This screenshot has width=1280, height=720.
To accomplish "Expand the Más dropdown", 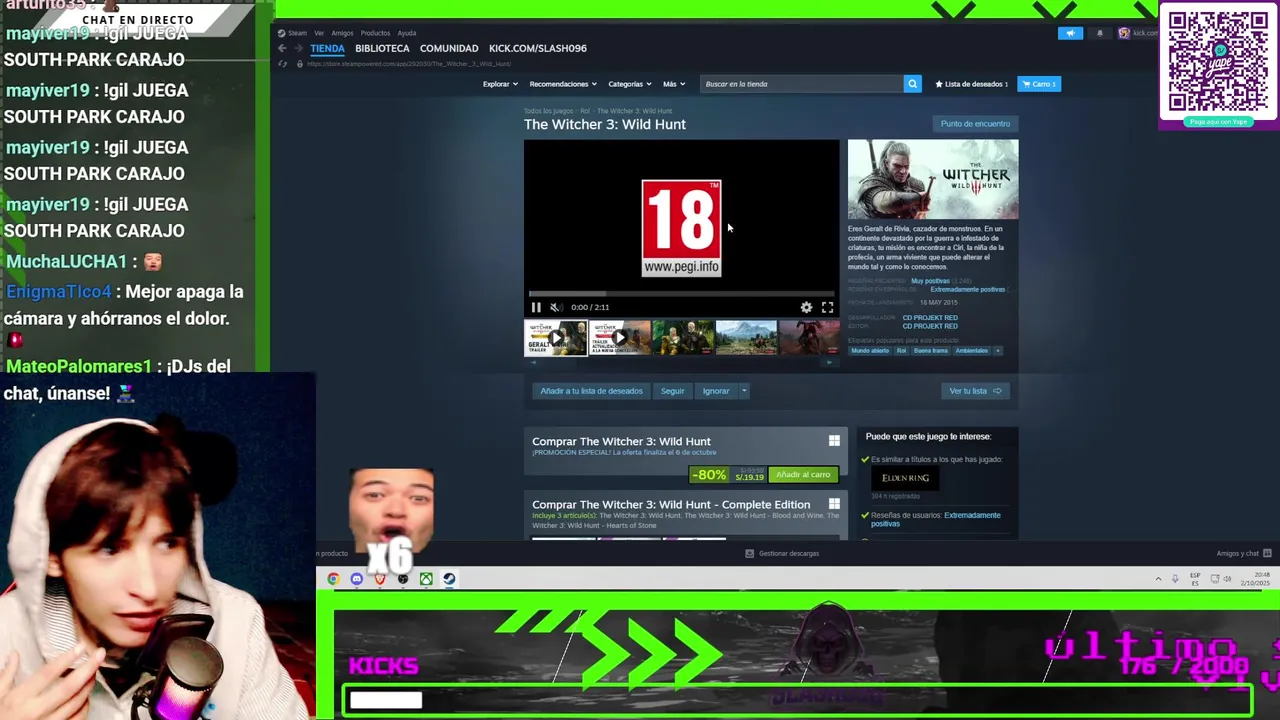I will [x=674, y=84].
